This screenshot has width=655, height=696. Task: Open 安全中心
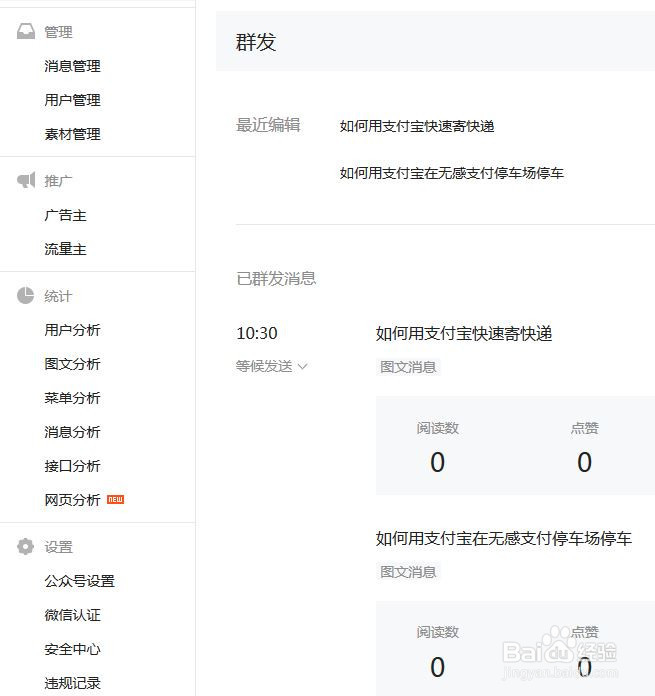point(72,649)
